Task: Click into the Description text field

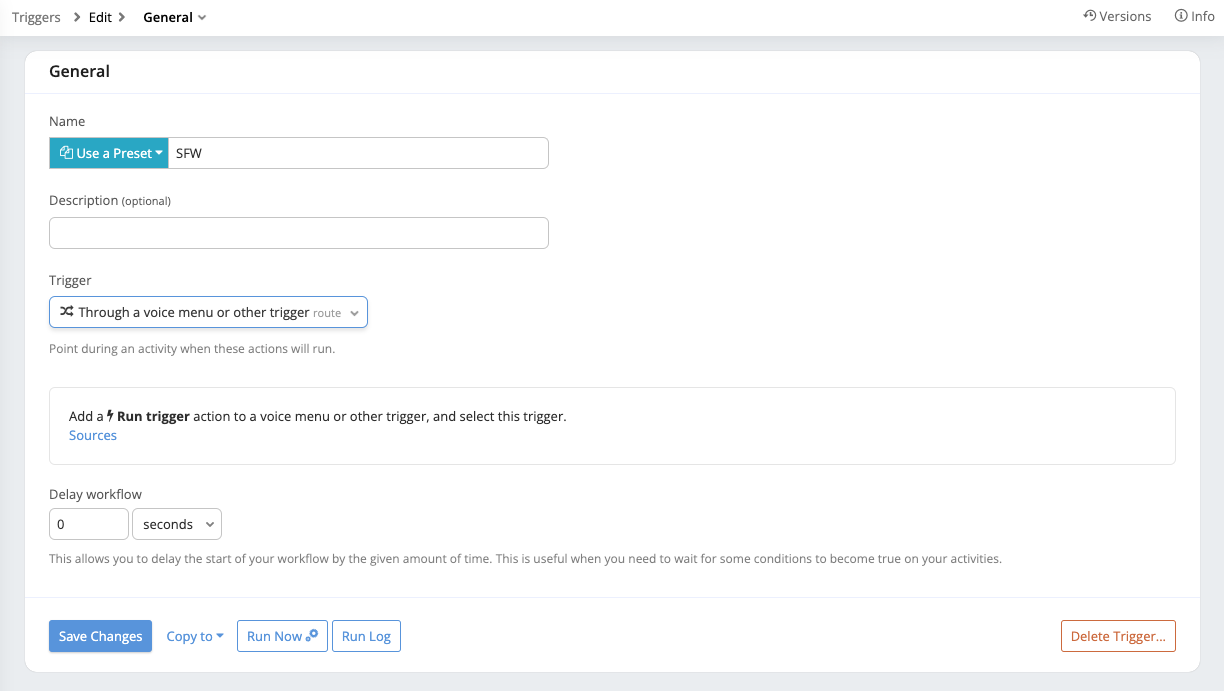Action: click(298, 233)
